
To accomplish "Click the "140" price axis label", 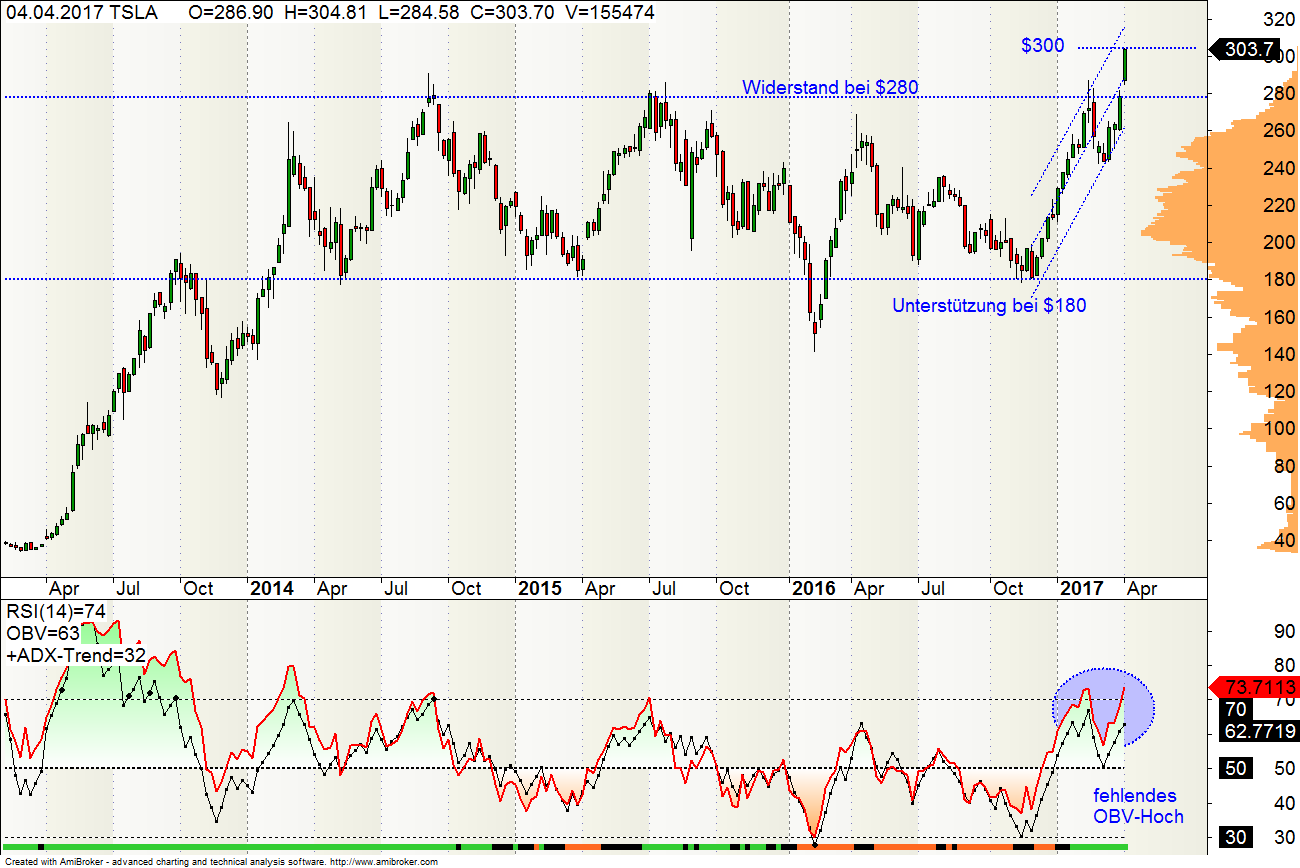I will tap(1279, 354).
